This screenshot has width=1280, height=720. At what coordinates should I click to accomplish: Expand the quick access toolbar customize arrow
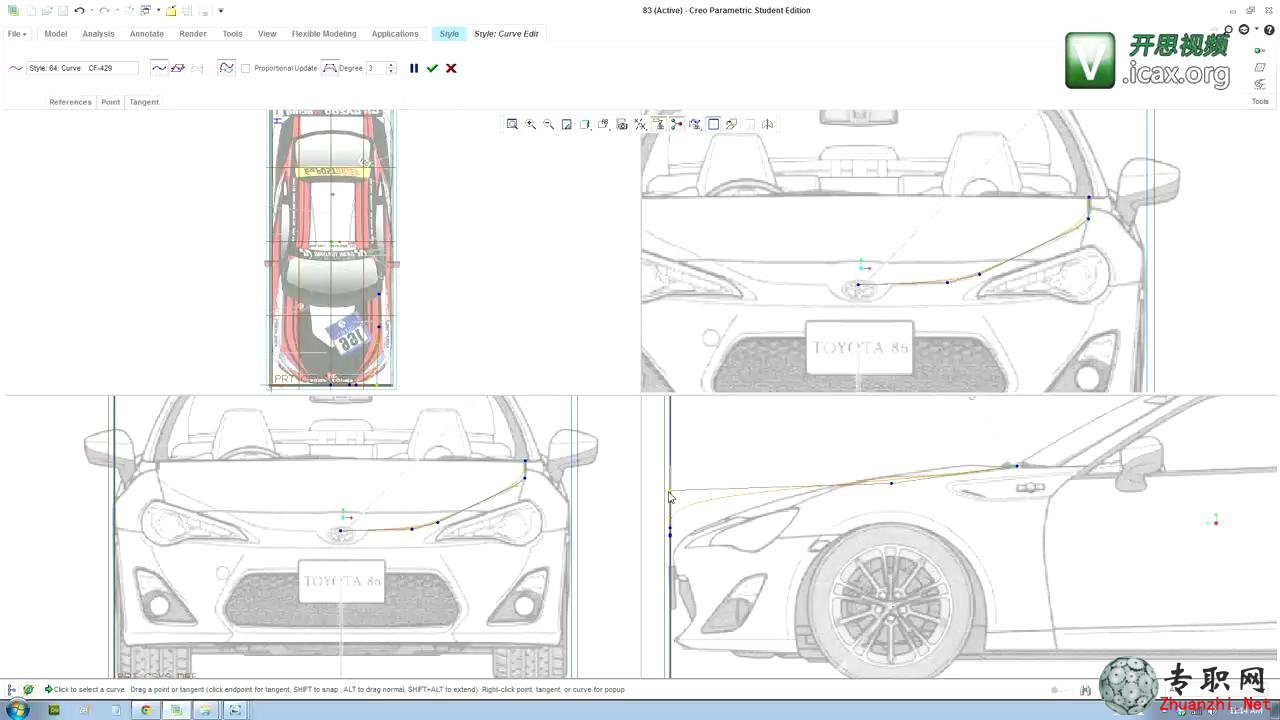pos(221,11)
